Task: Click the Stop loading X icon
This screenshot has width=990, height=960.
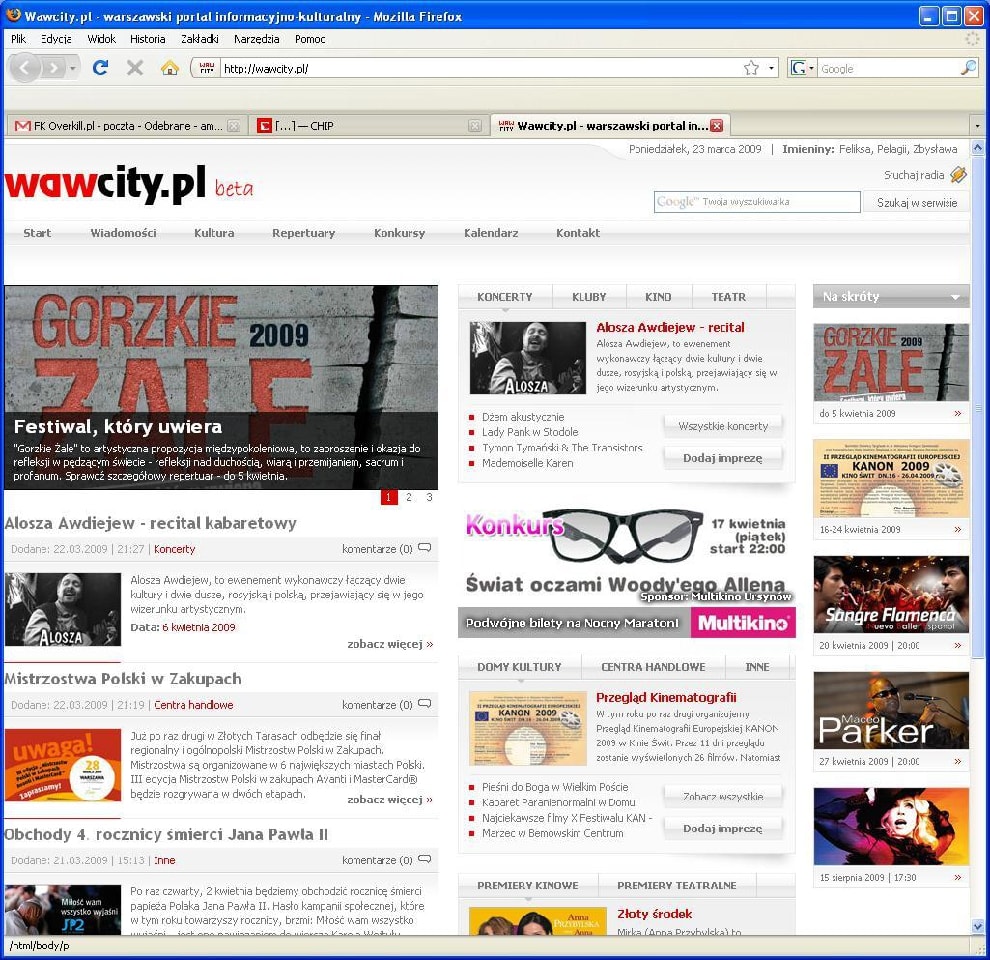Action: tap(134, 67)
